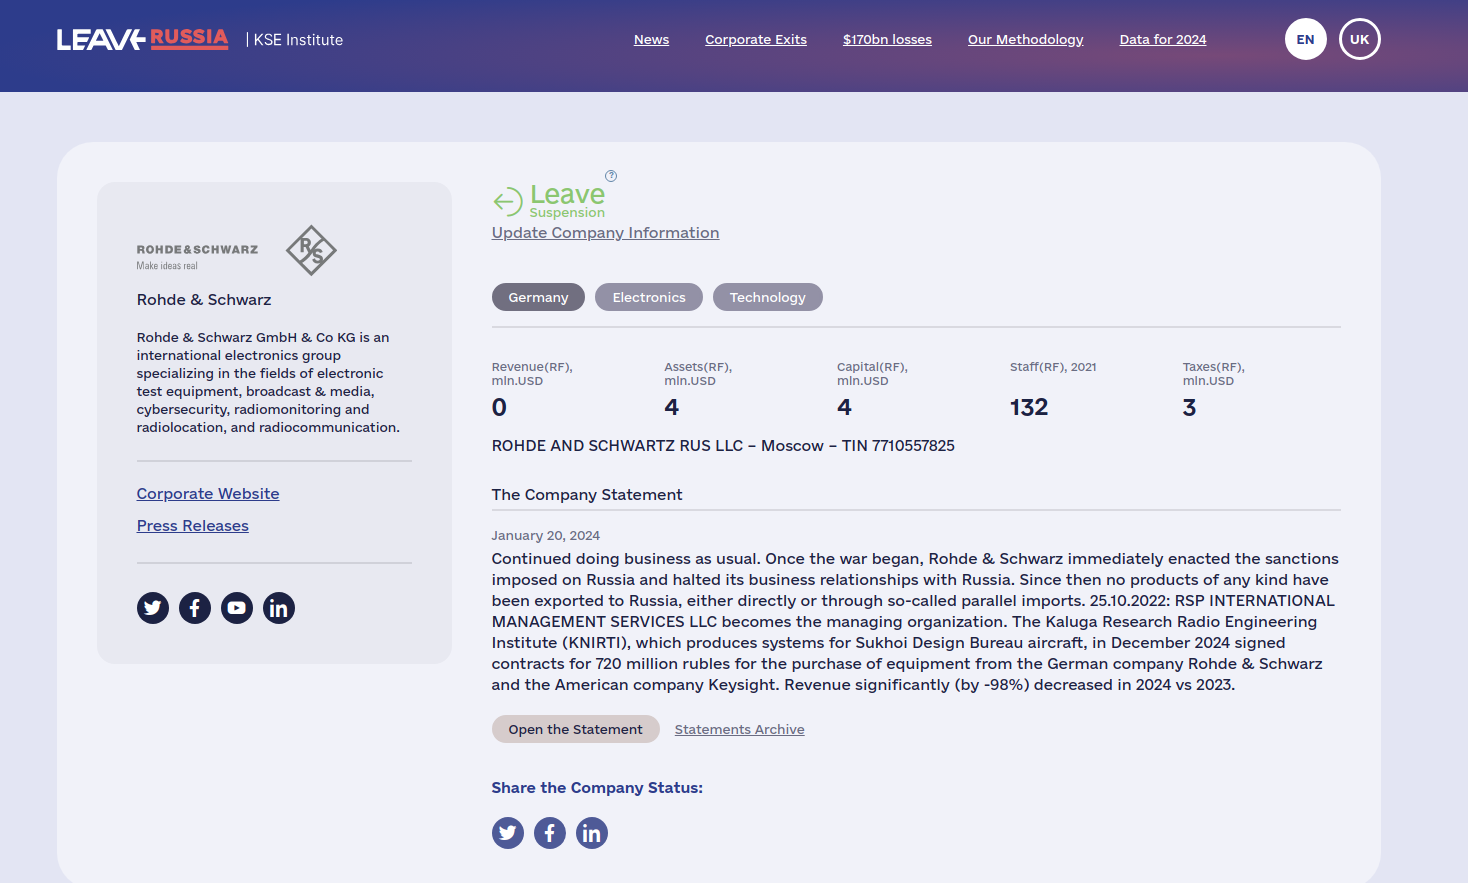
Task: View Our Methodology page
Action: click(1026, 40)
